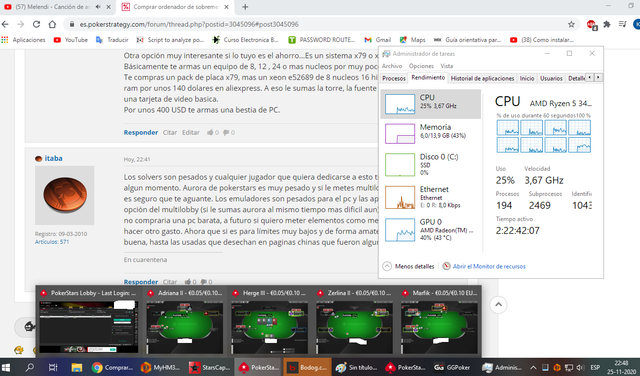
Task: Jump to page top with round arrow button
Action: (x=498, y=305)
